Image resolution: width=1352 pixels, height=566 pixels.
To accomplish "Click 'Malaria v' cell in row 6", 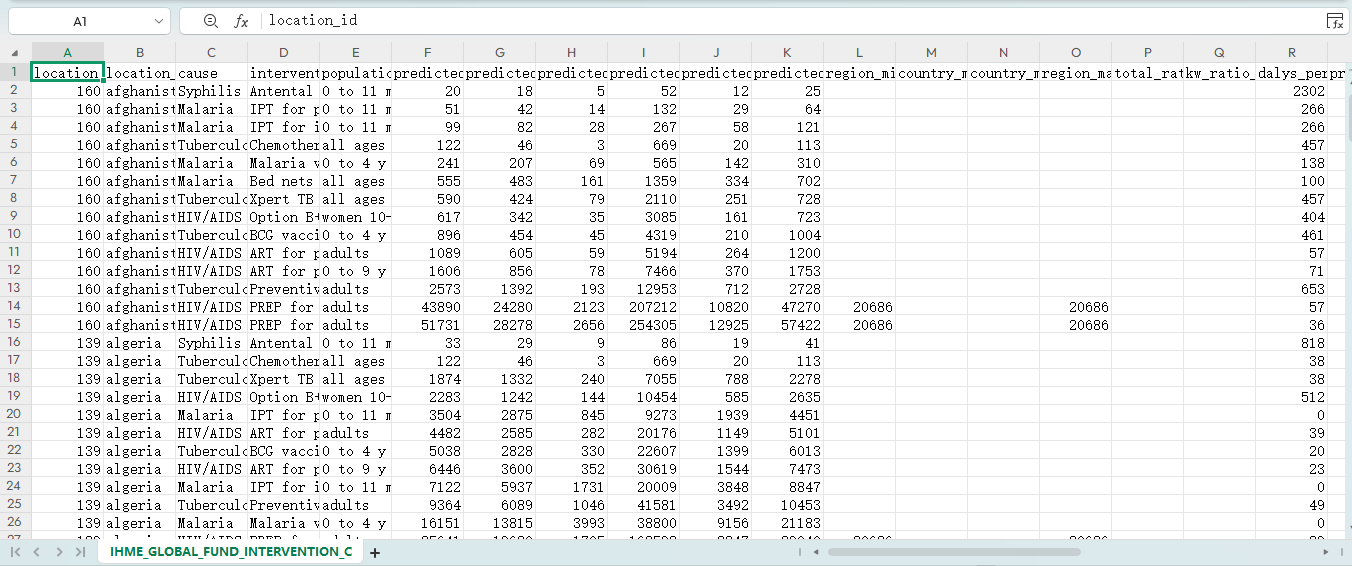I will click(283, 162).
